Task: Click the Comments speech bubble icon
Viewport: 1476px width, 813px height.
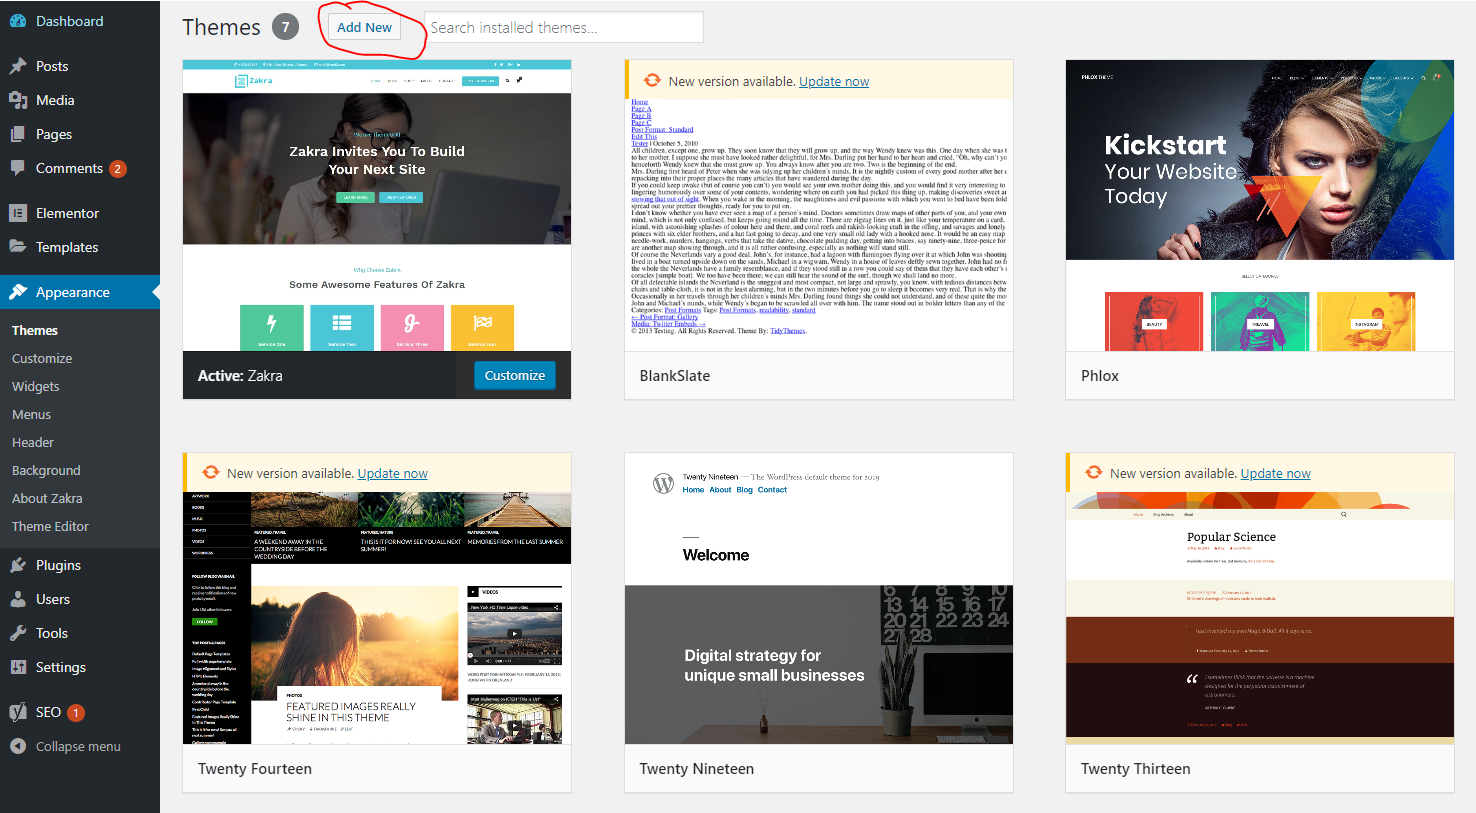Action: tap(18, 168)
